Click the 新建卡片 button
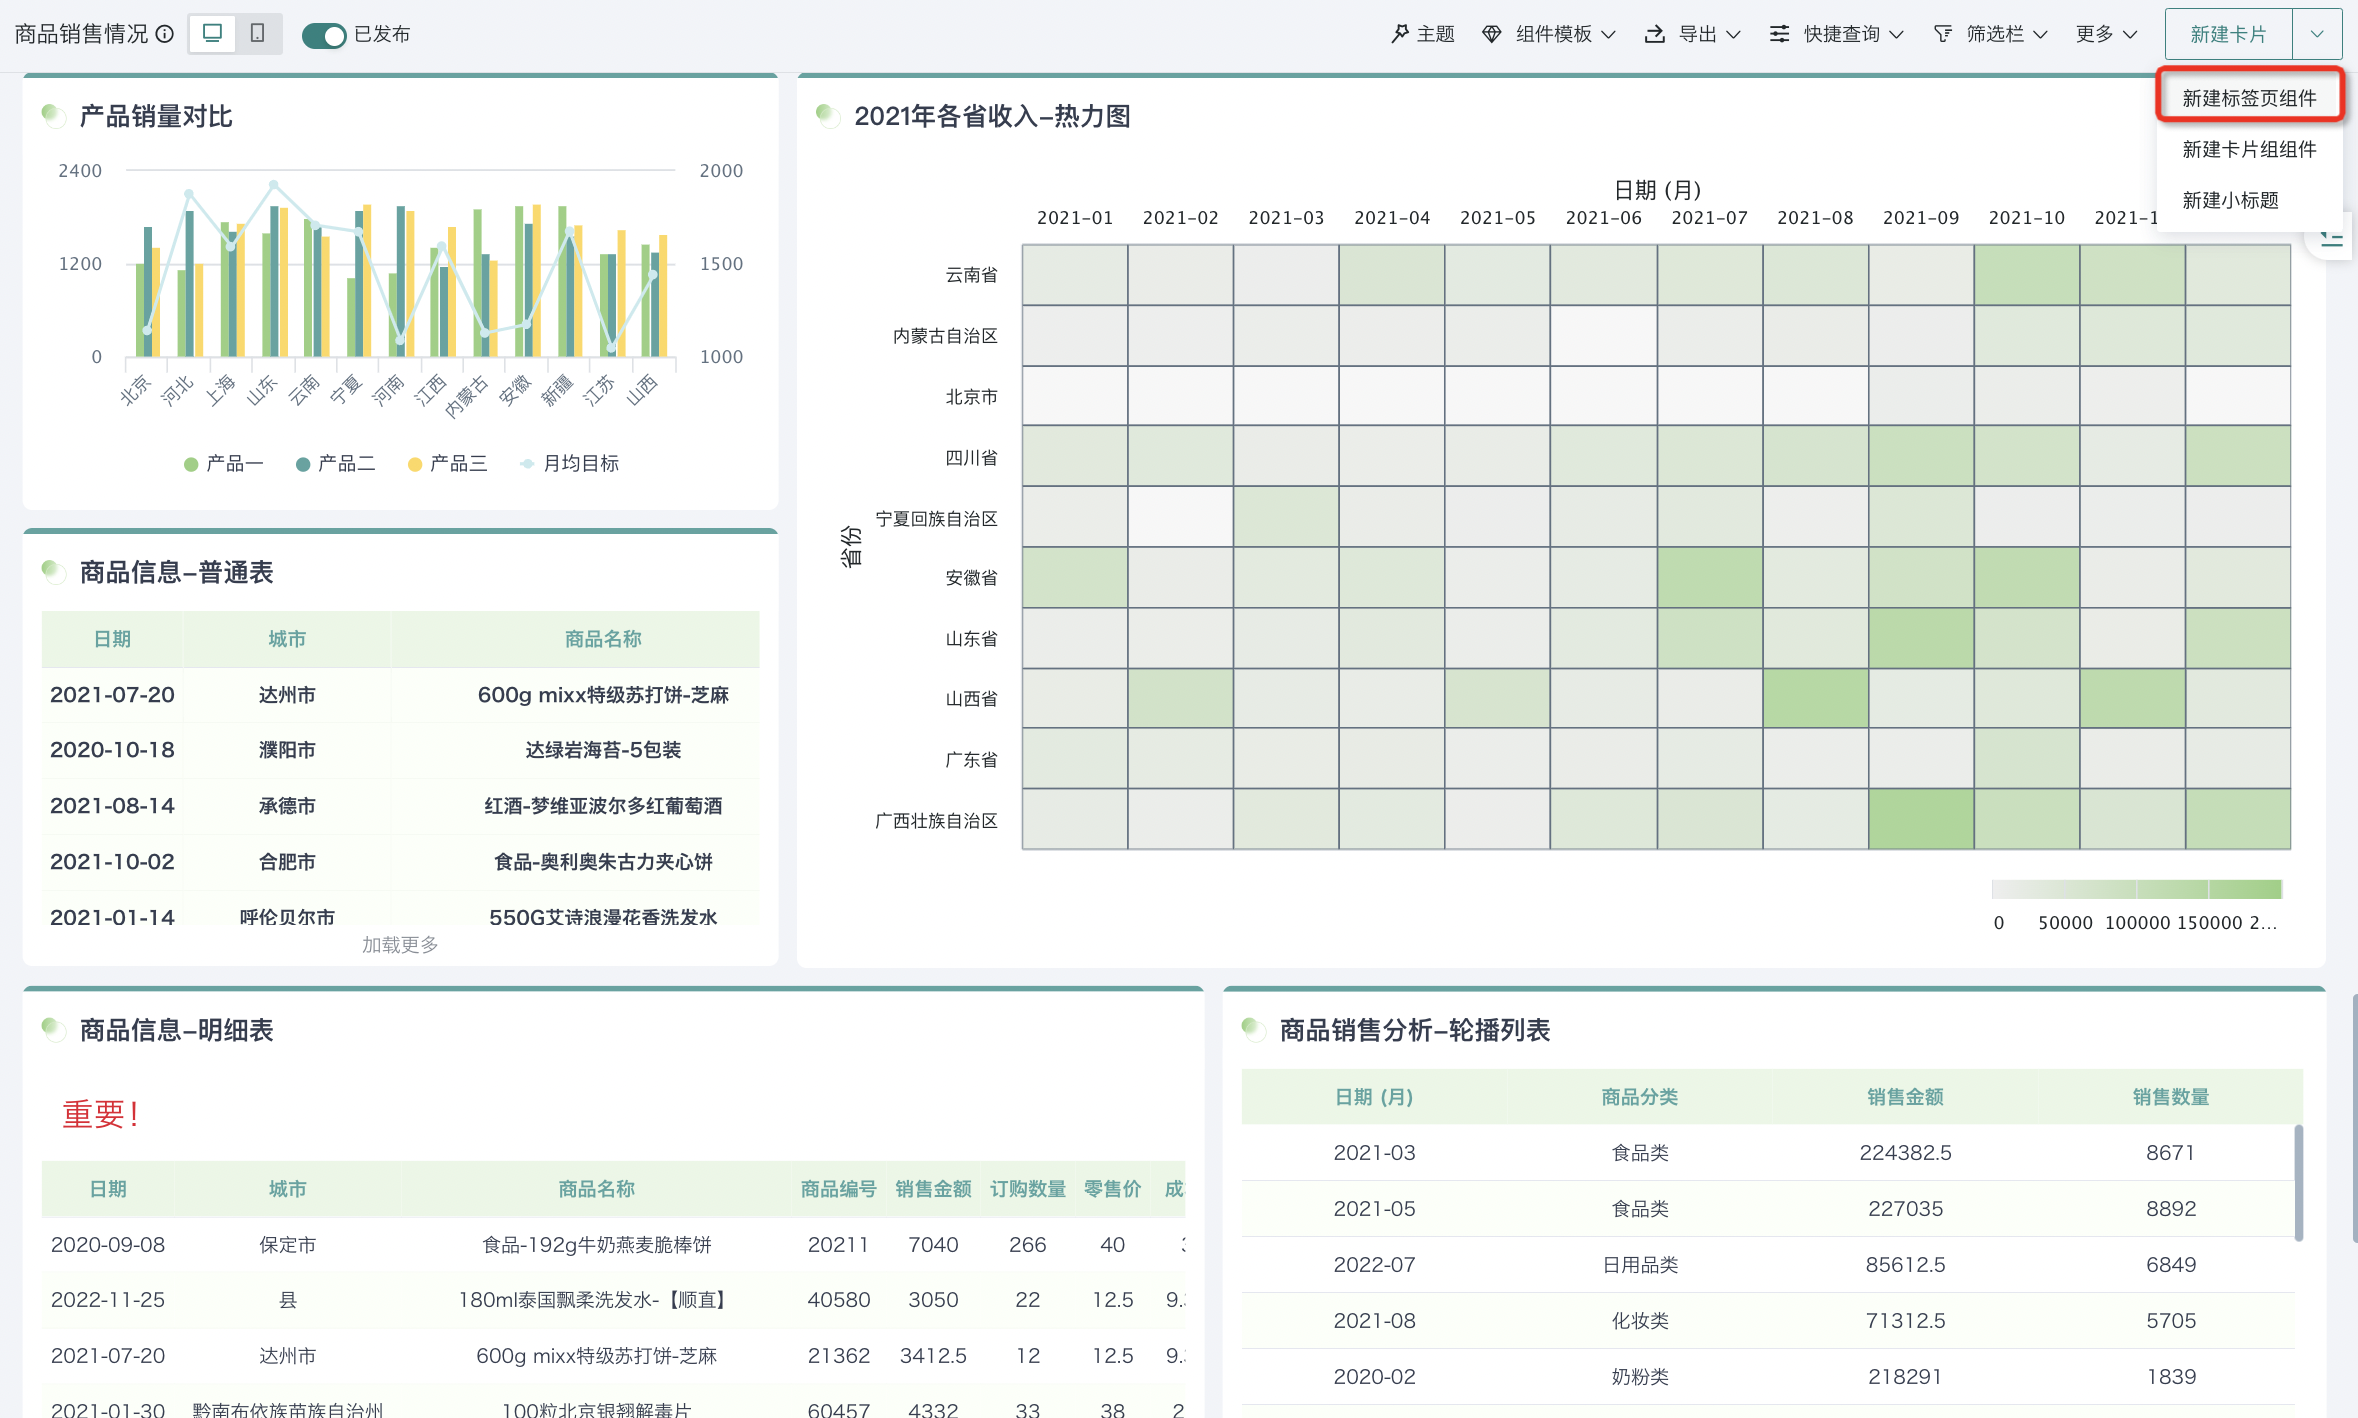Image resolution: width=2358 pixels, height=1418 pixels. (x=2228, y=34)
